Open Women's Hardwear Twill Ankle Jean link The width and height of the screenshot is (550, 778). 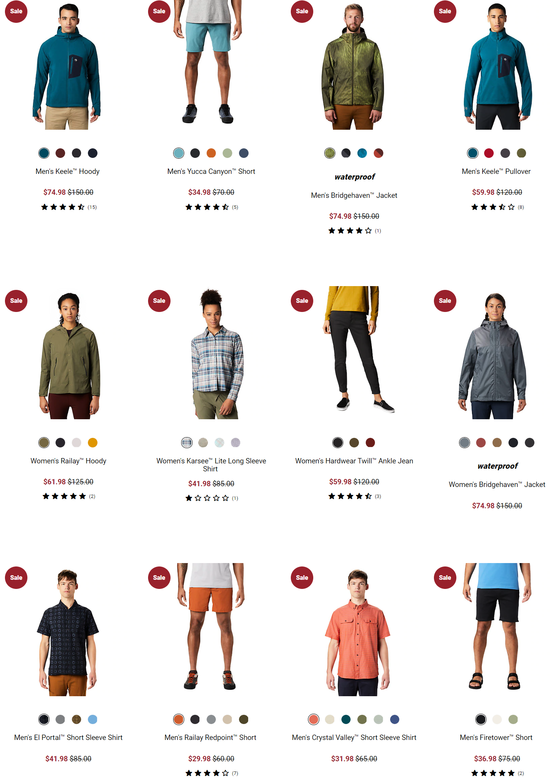(x=354, y=461)
